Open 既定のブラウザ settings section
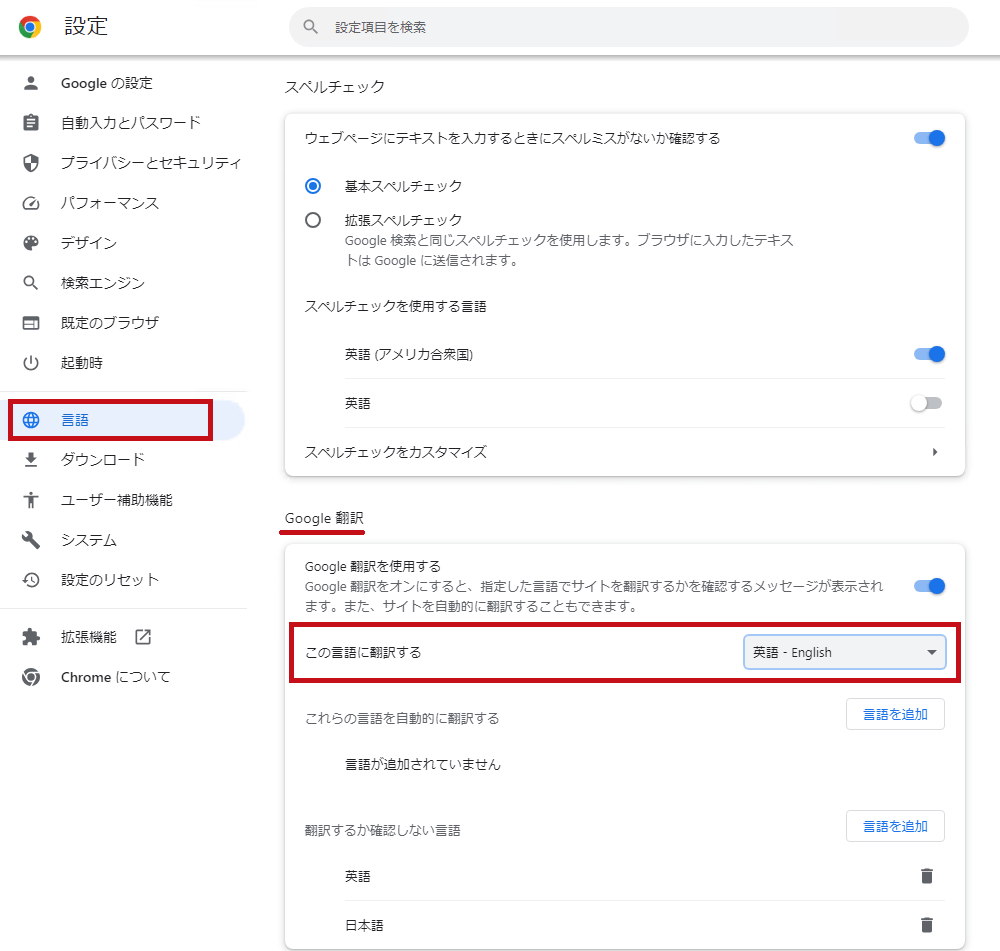Viewport: 1000px width, 951px height. pyautogui.click(x=110, y=323)
